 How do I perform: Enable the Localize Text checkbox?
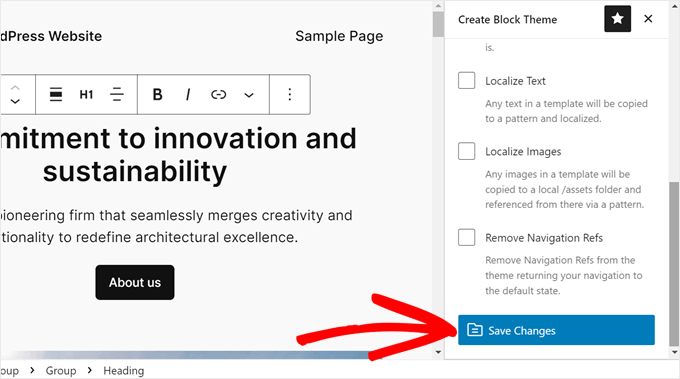(x=466, y=81)
